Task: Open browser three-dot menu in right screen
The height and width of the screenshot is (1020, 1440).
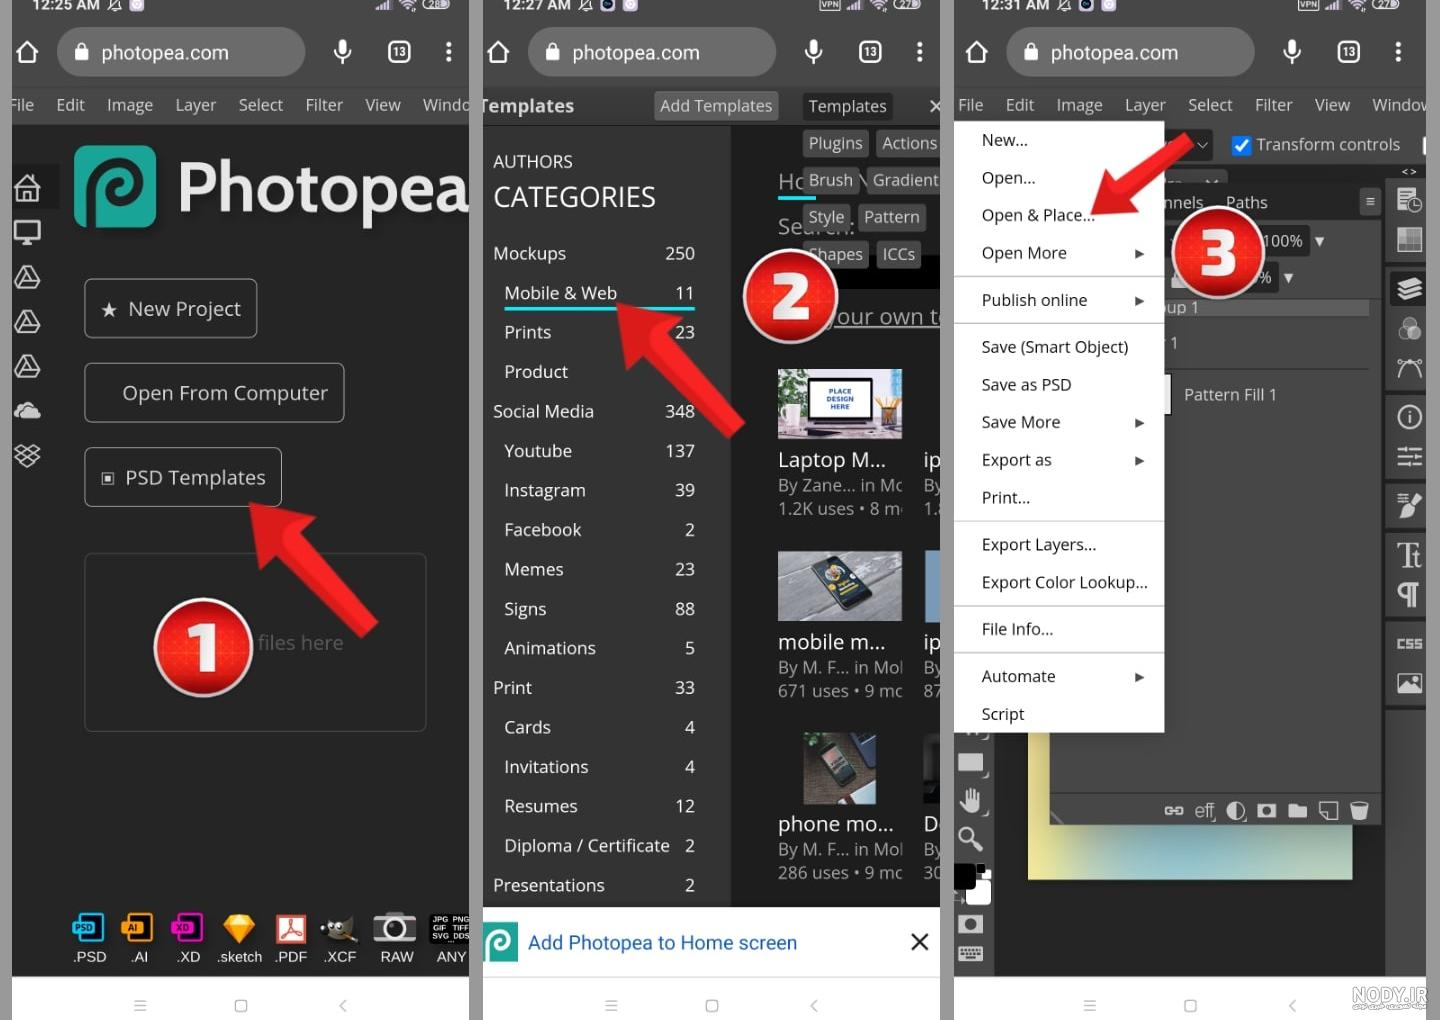Action: tap(1398, 52)
